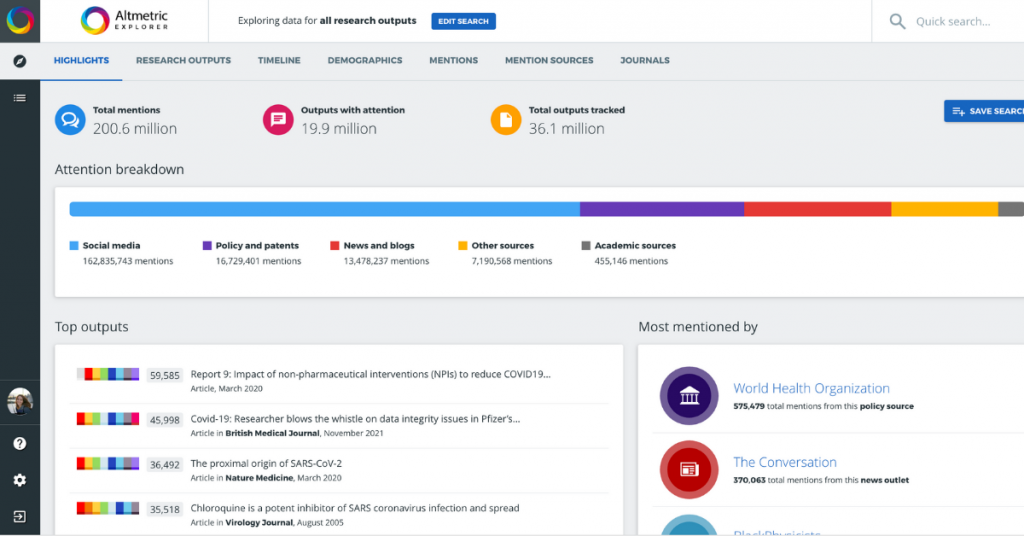The height and width of the screenshot is (536, 1024).
Task: Click the Altmetric rainbow logo in the sidebar
Action: tap(20, 20)
